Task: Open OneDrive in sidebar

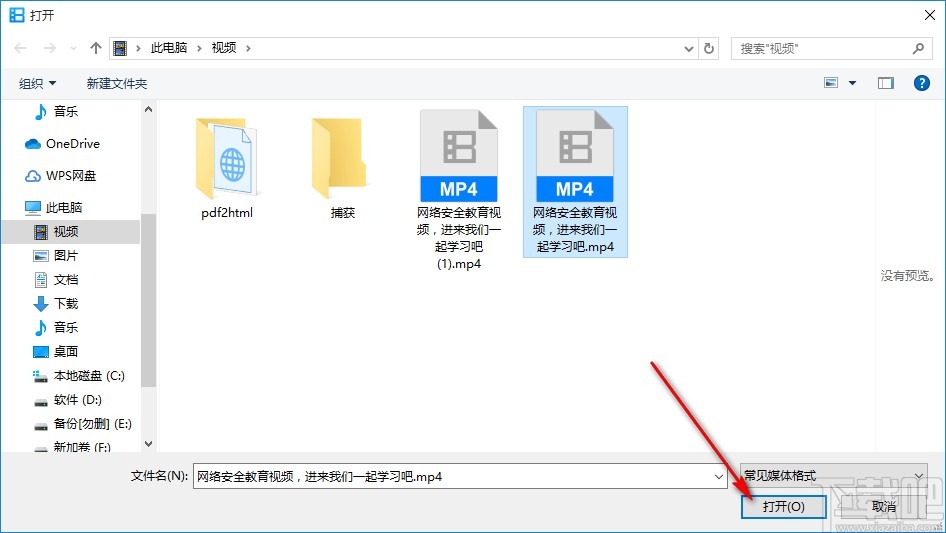Action: [x=62, y=144]
